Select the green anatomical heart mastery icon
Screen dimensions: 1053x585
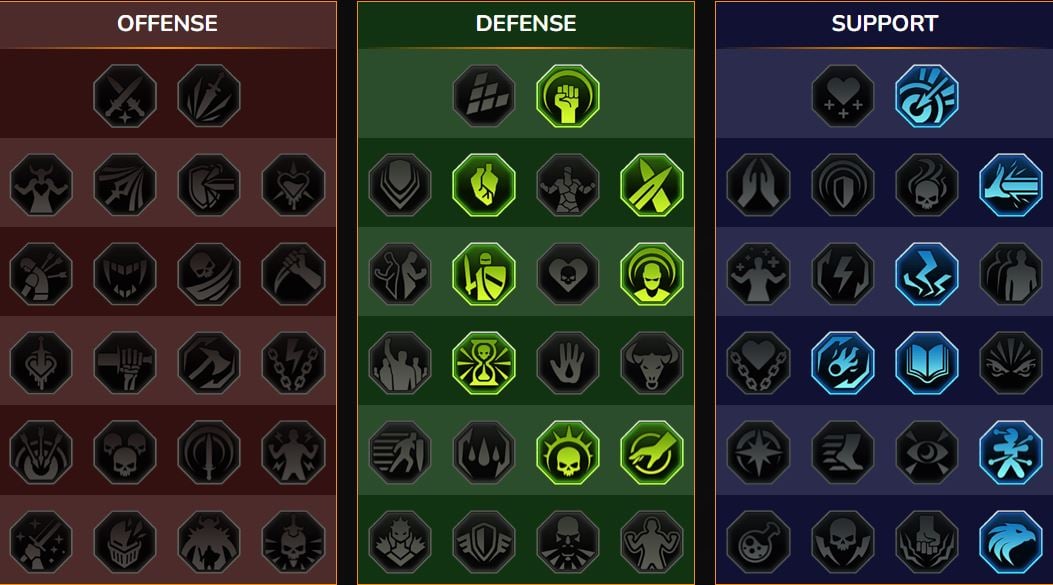484,185
